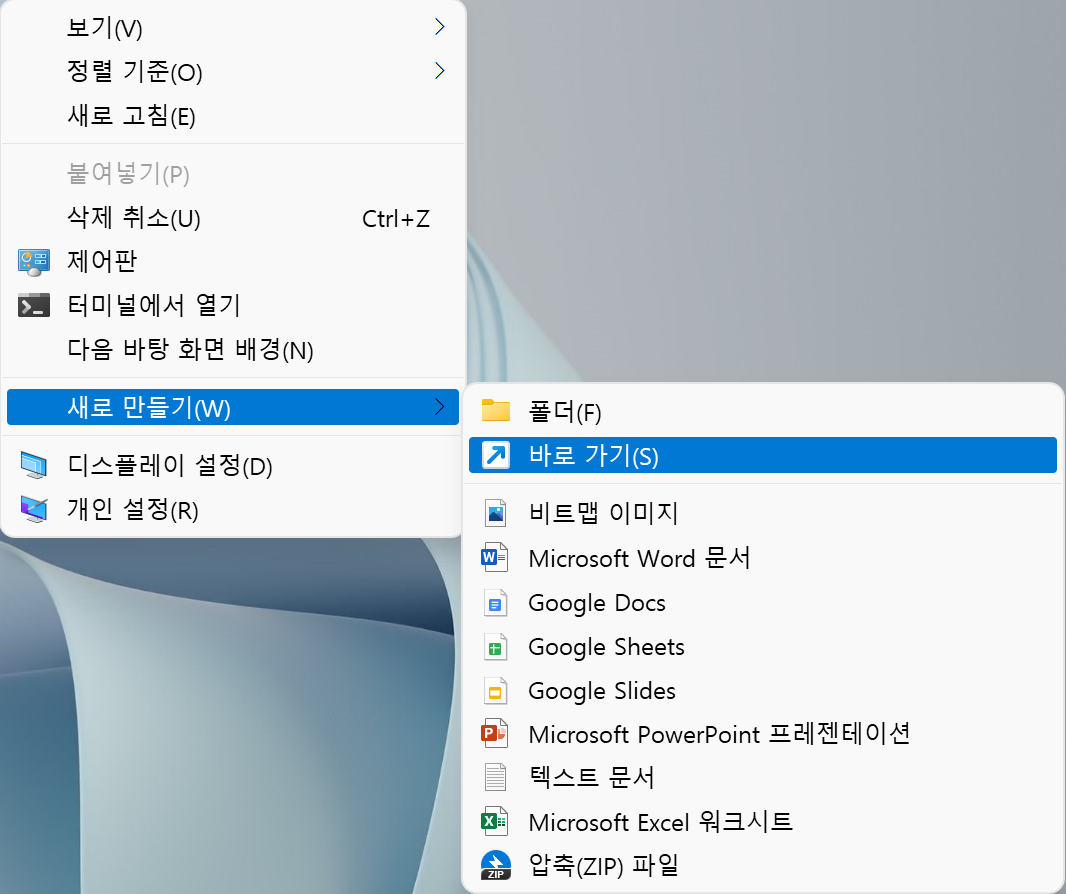Create a new Google Sheets file
The height and width of the screenshot is (894, 1066).
pos(763,647)
